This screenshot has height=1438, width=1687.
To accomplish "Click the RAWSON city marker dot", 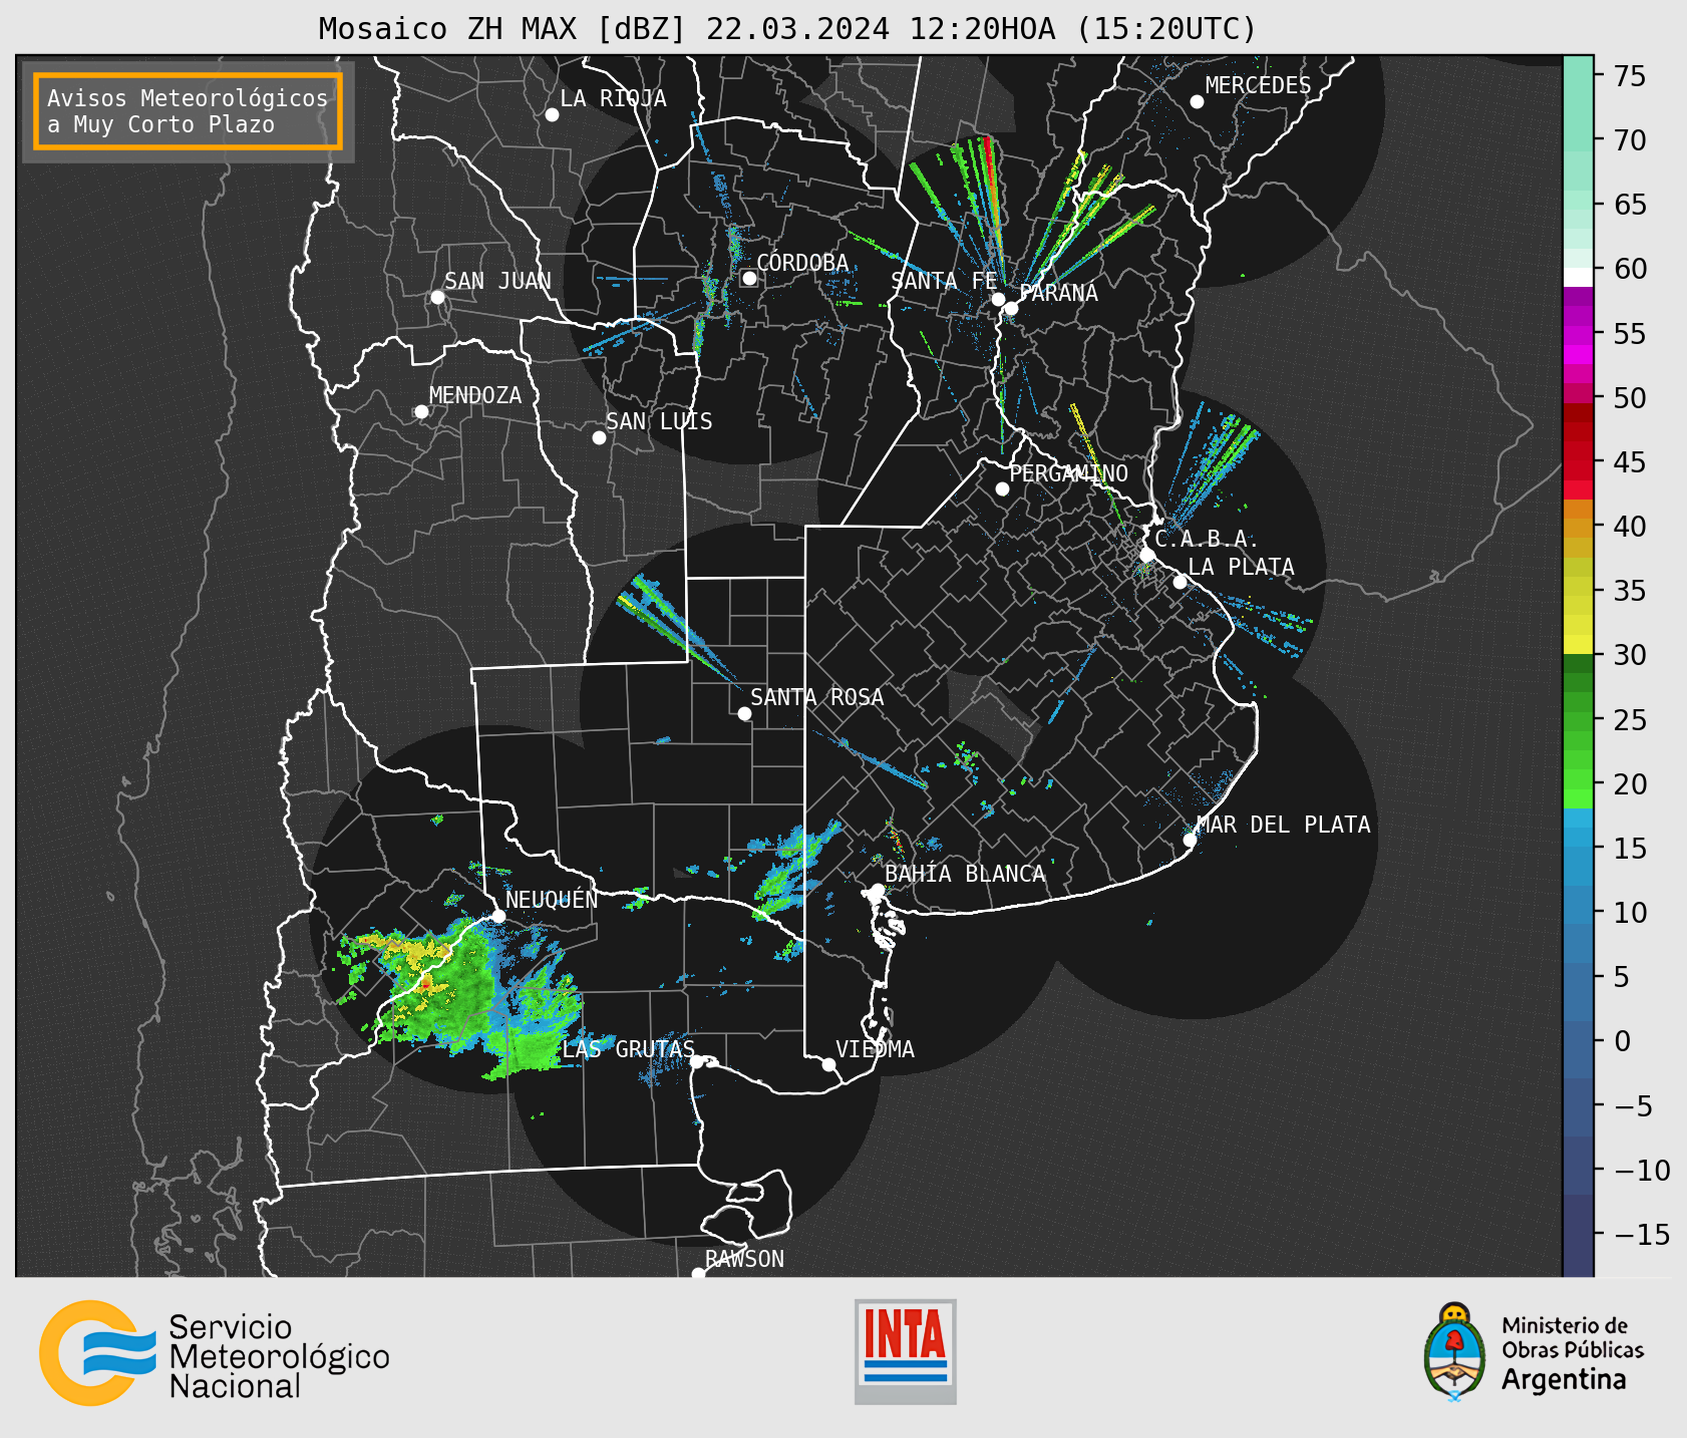I will tap(698, 1274).
